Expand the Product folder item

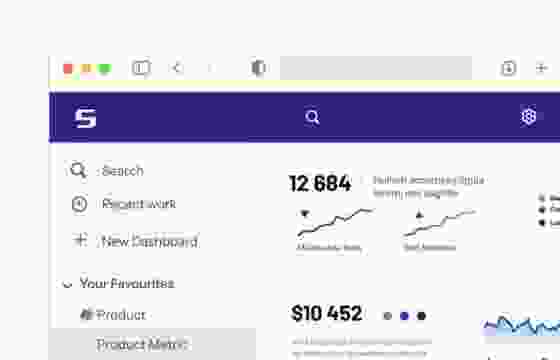[112, 315]
